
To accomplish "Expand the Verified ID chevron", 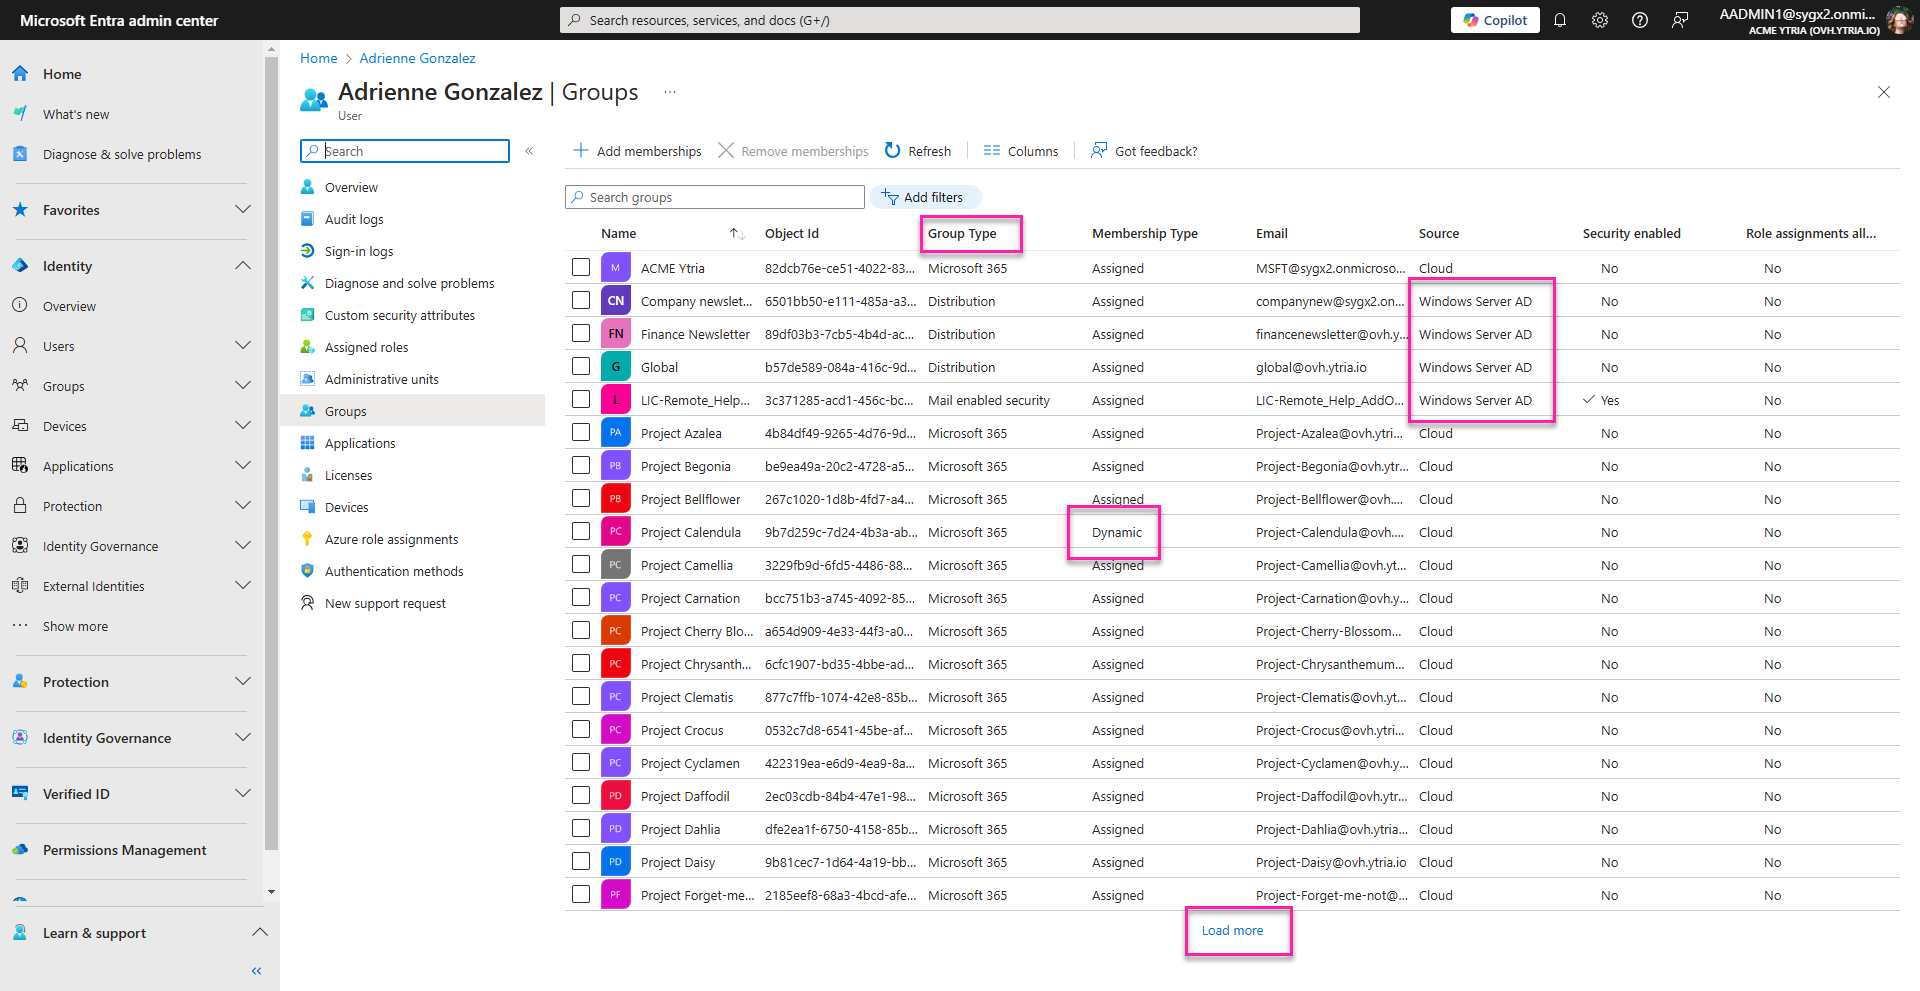I will pyautogui.click(x=243, y=793).
